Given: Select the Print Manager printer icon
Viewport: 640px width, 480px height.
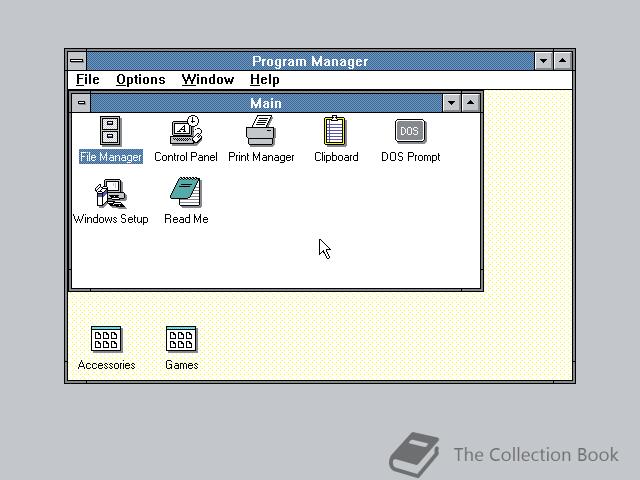Looking at the screenshot, I should (x=260, y=131).
